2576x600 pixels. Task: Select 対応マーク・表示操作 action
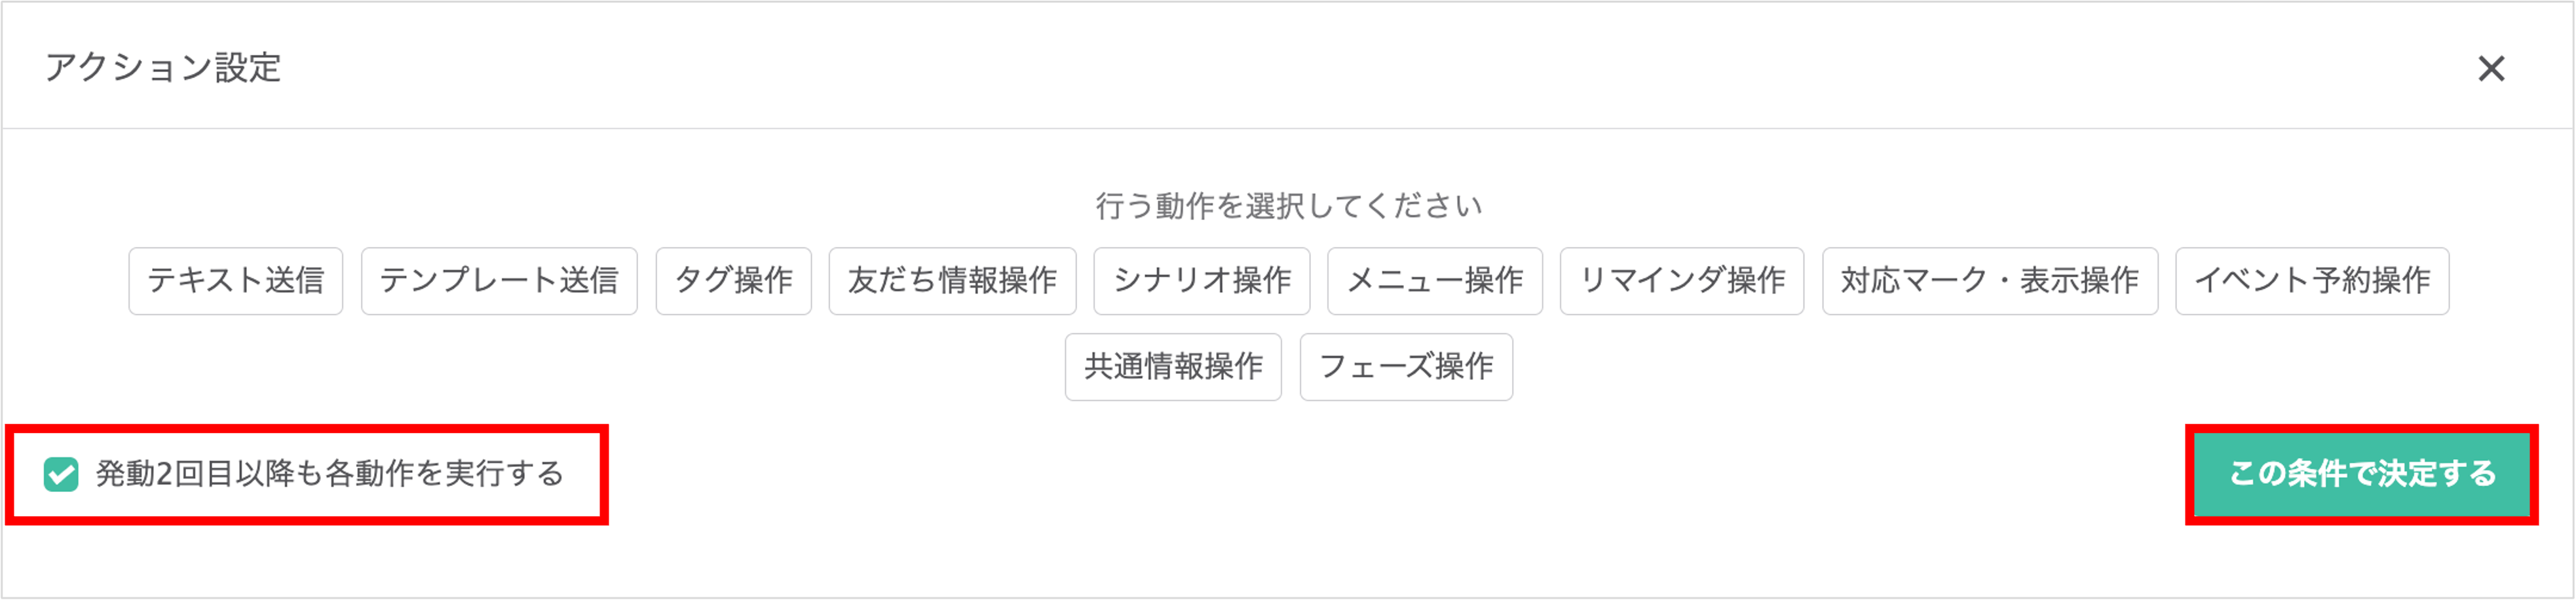coord(1989,281)
